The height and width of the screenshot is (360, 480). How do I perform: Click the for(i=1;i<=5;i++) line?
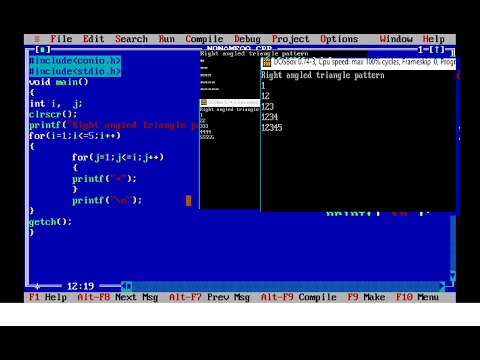75,136
